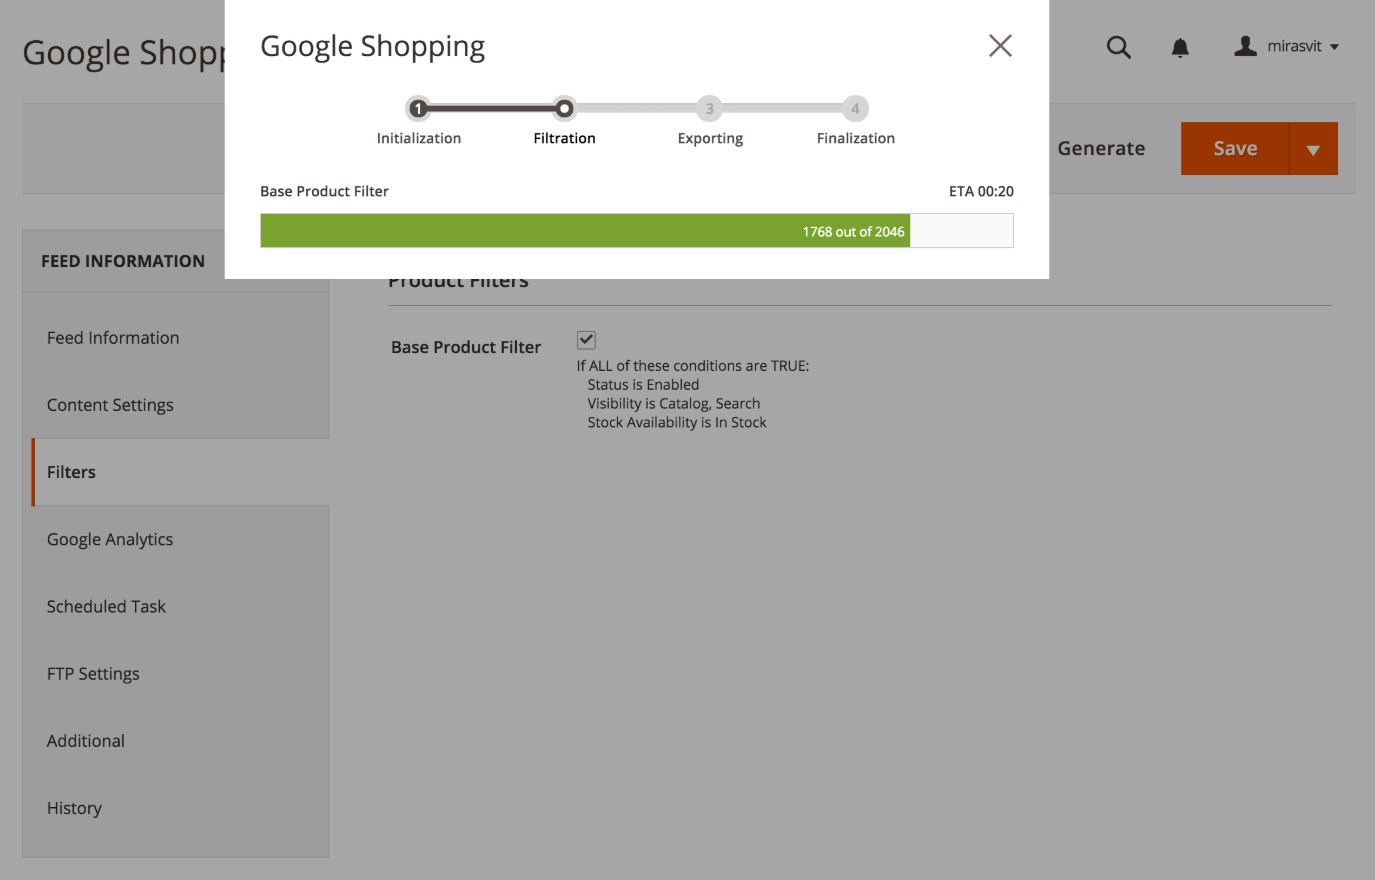Click the green Base Product Filter progress bar

585,230
